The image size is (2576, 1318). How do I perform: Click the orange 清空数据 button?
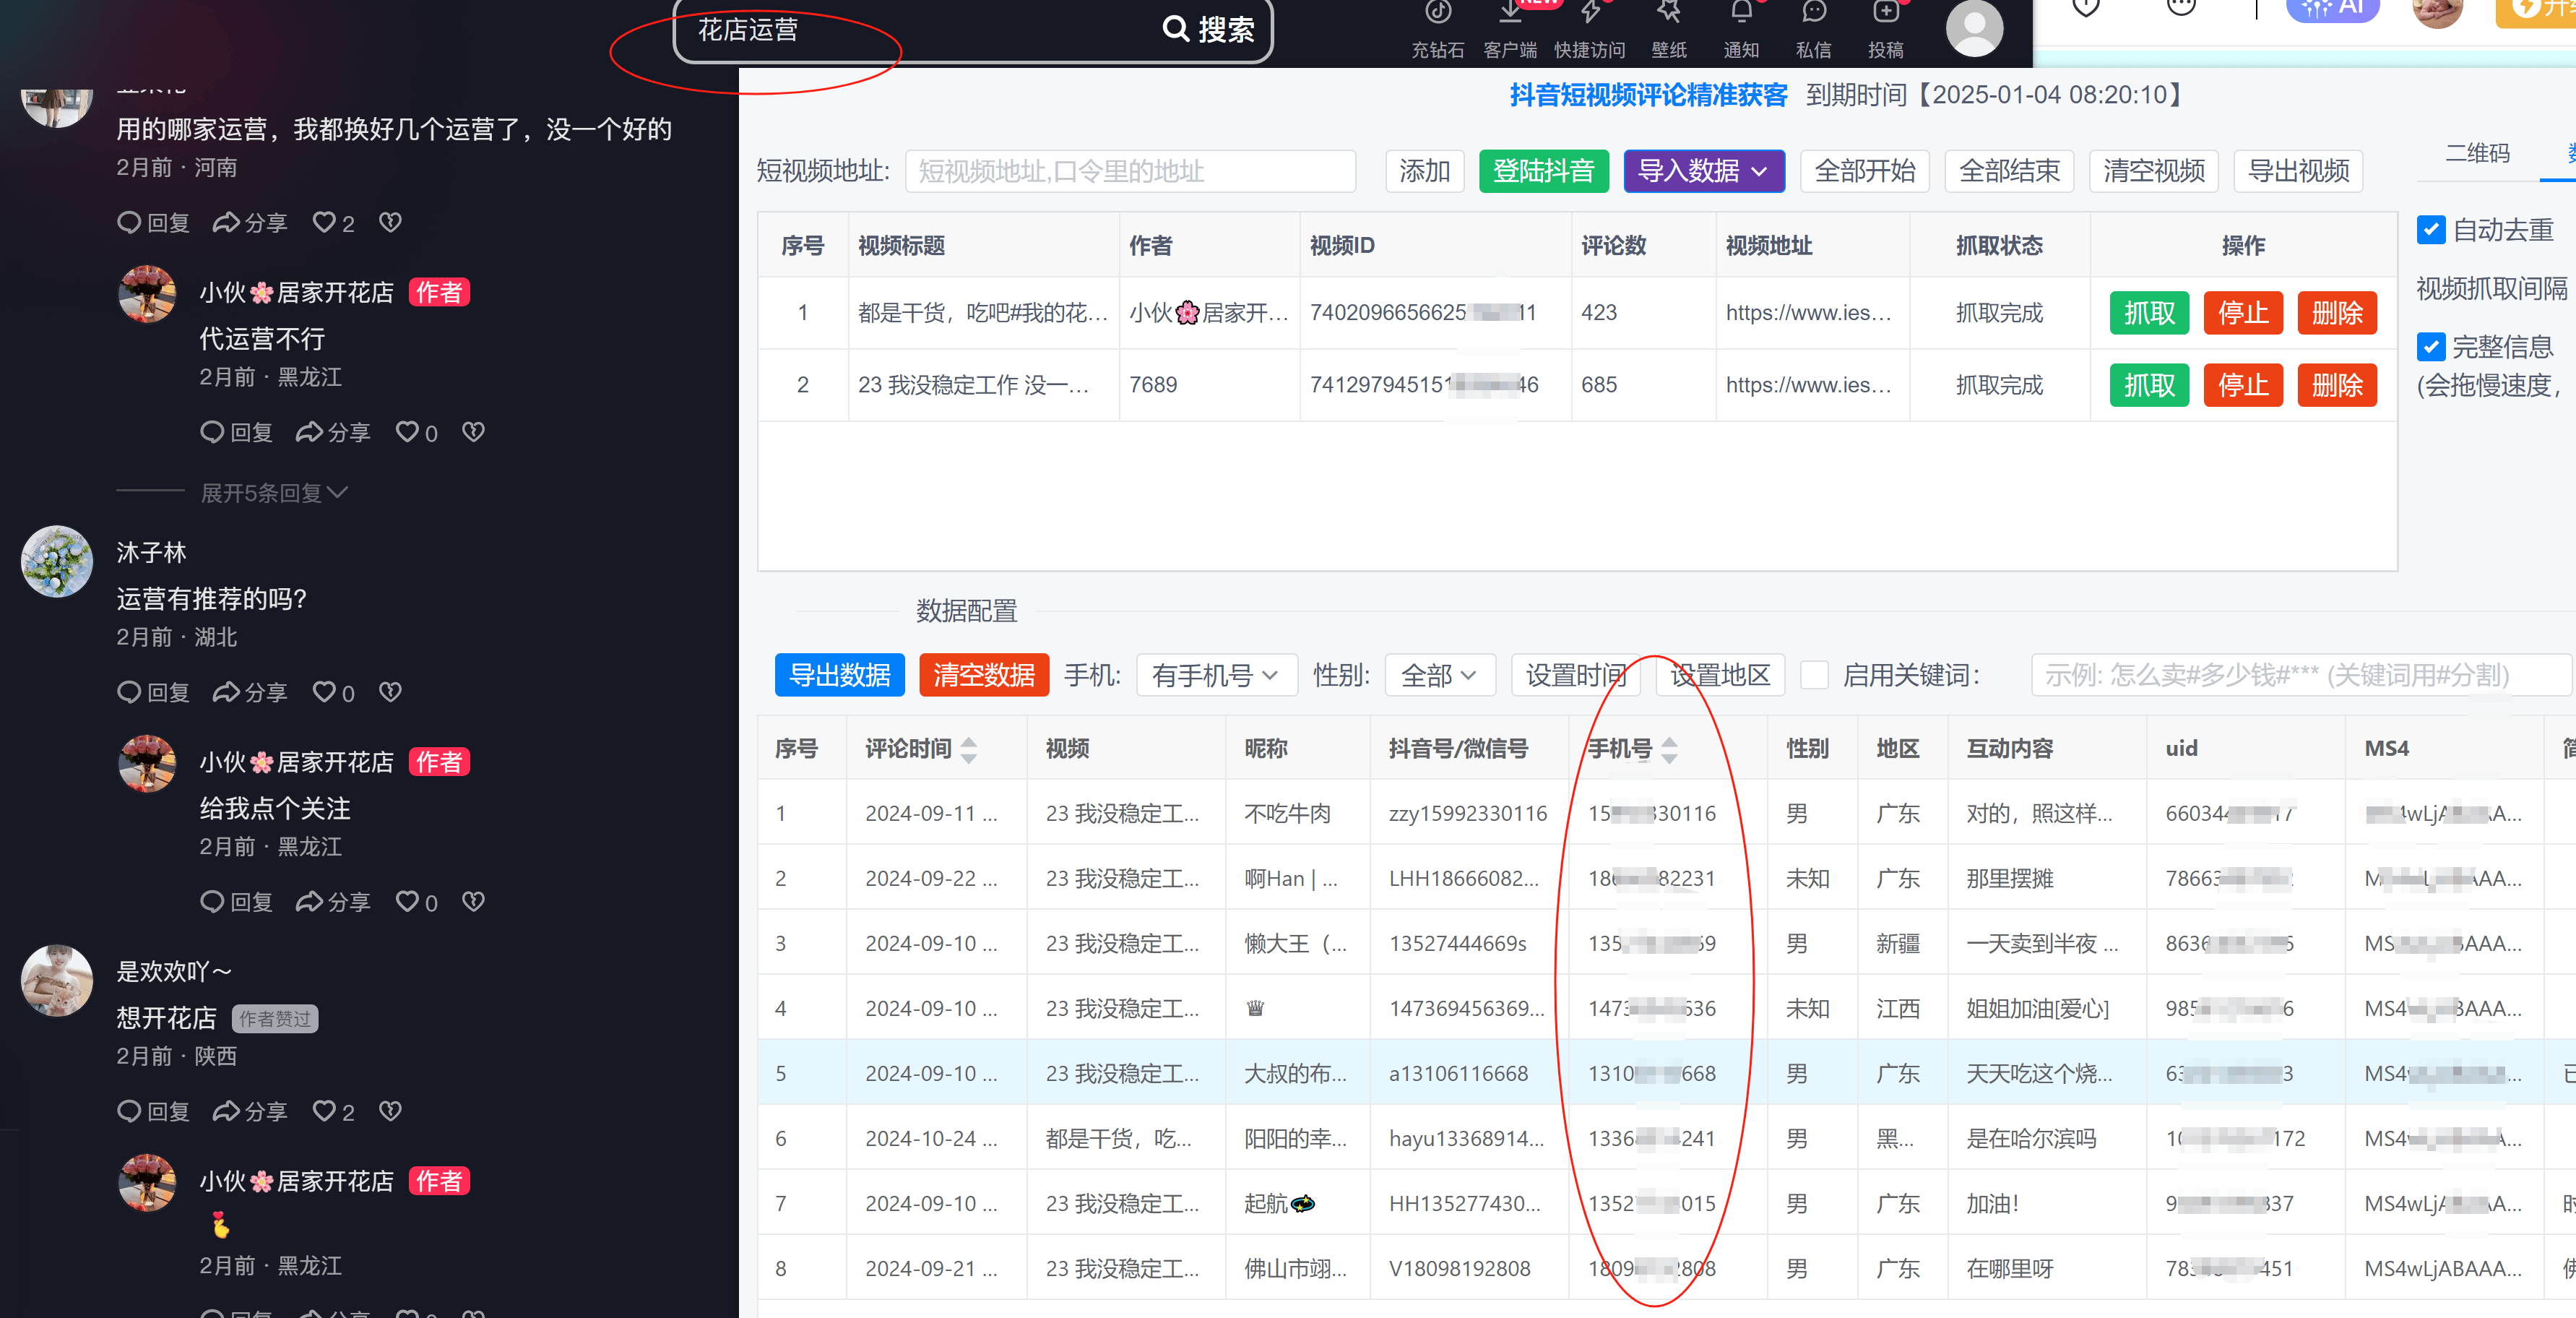coord(983,675)
